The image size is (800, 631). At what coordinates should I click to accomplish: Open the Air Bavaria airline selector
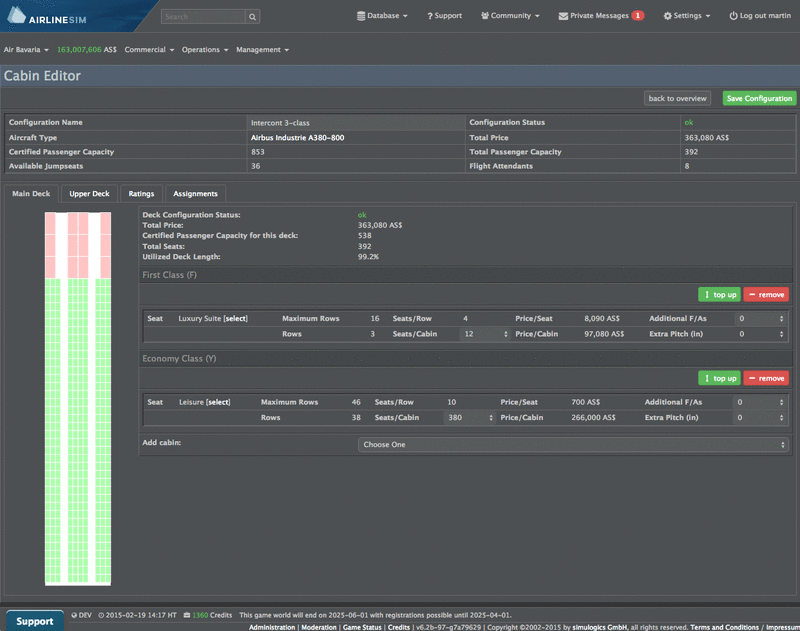click(x=27, y=49)
